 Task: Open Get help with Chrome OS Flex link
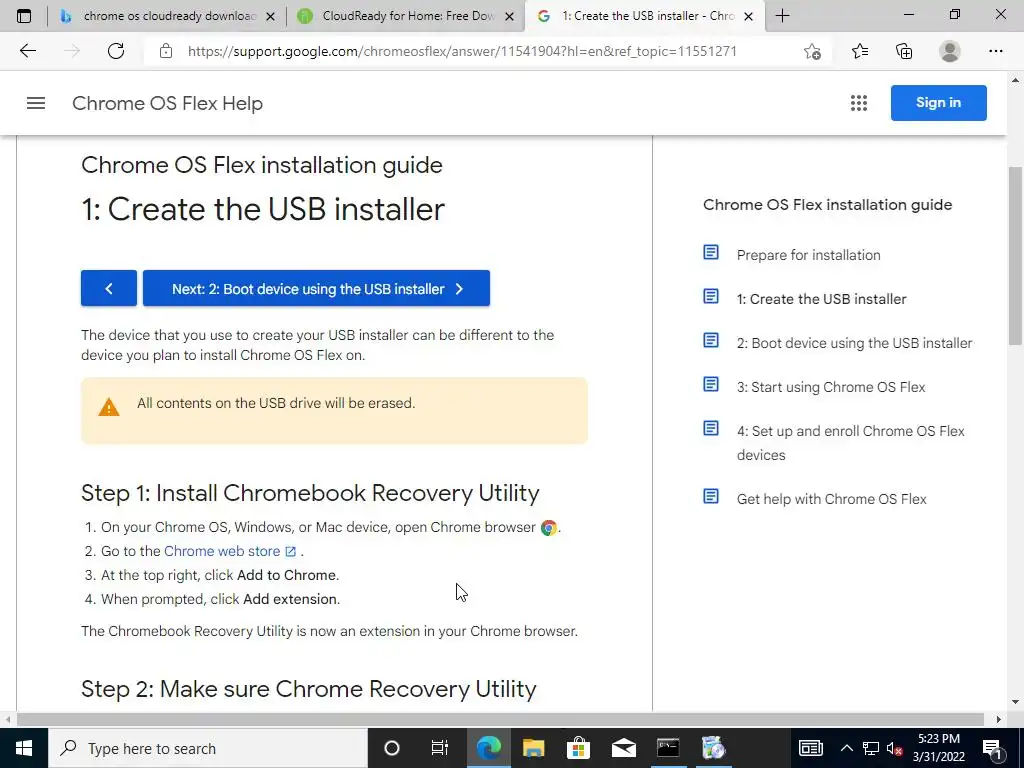click(831, 499)
